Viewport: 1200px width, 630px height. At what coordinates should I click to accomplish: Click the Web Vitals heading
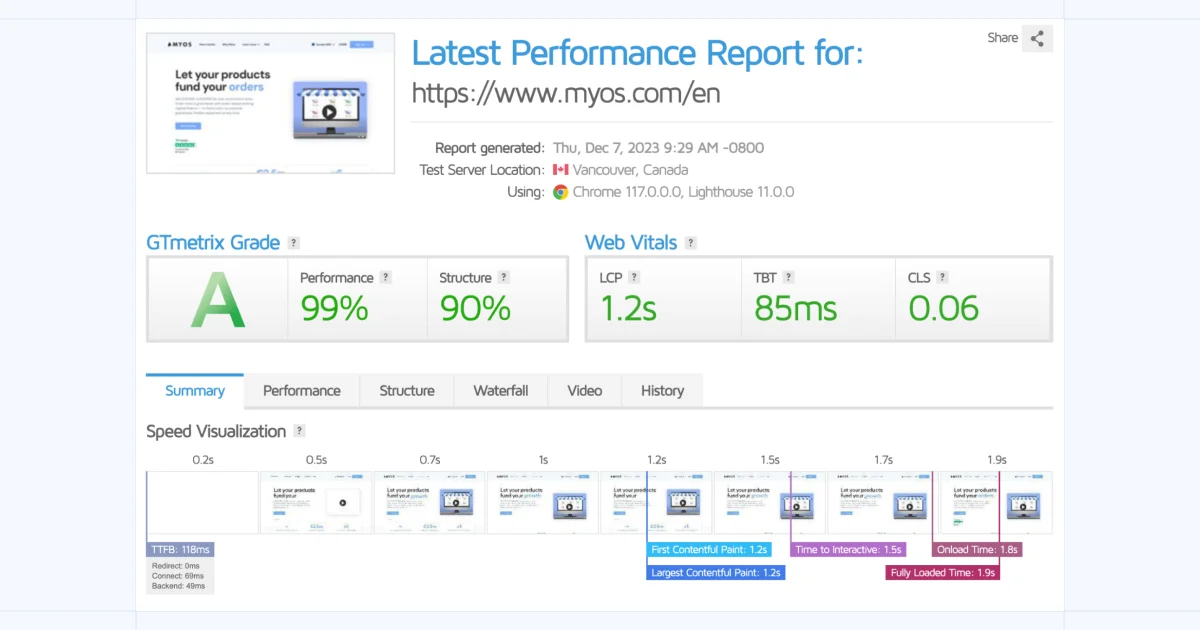pos(631,243)
